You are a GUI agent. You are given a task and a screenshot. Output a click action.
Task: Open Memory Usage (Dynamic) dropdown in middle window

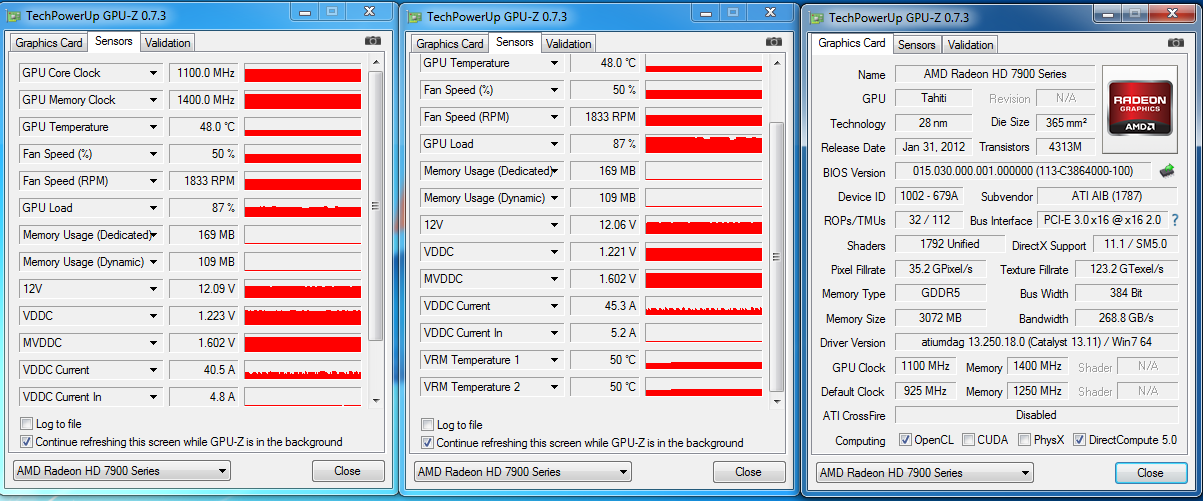click(554, 198)
